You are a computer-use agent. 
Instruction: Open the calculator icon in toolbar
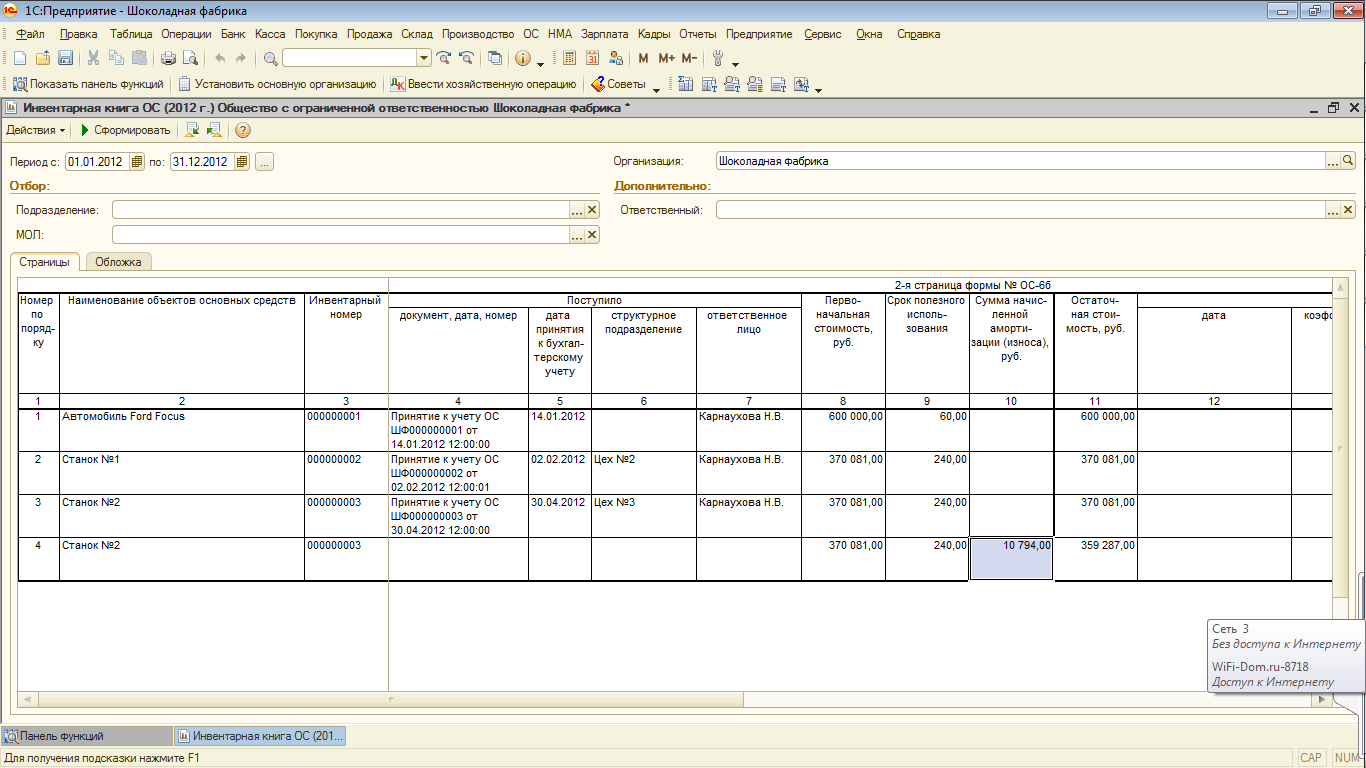[570, 58]
